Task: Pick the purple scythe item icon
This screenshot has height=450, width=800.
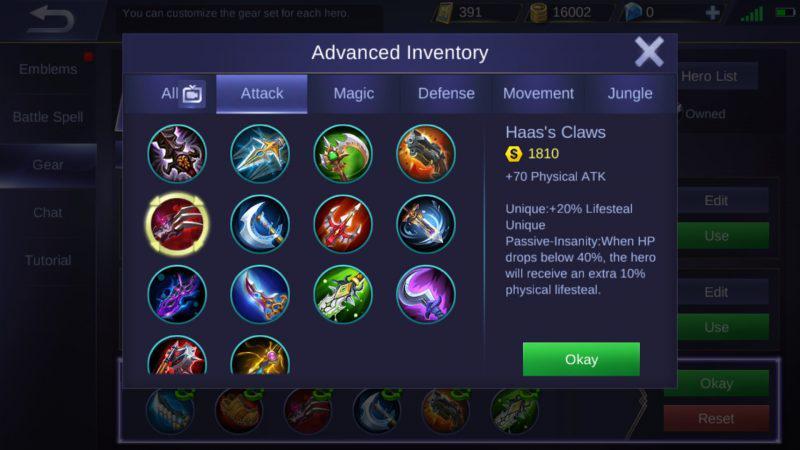Action: point(426,294)
